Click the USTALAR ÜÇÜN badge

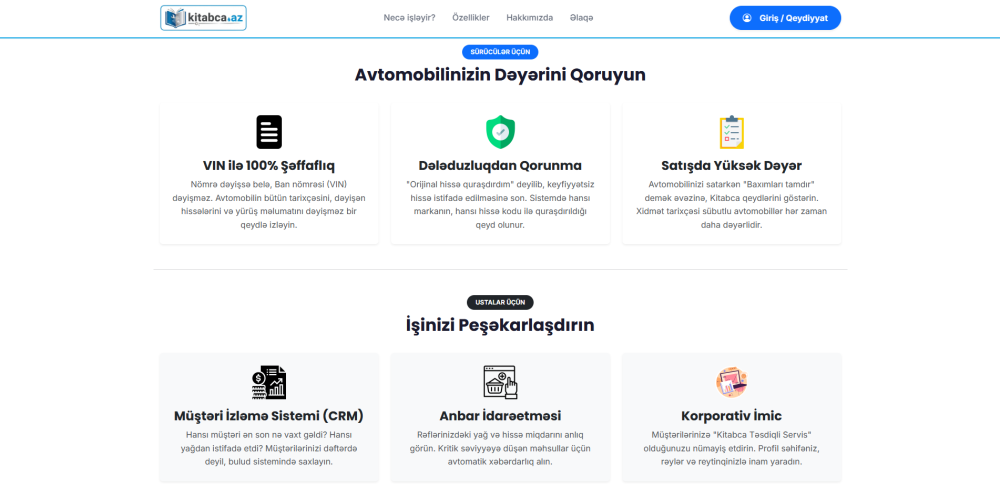click(500, 302)
